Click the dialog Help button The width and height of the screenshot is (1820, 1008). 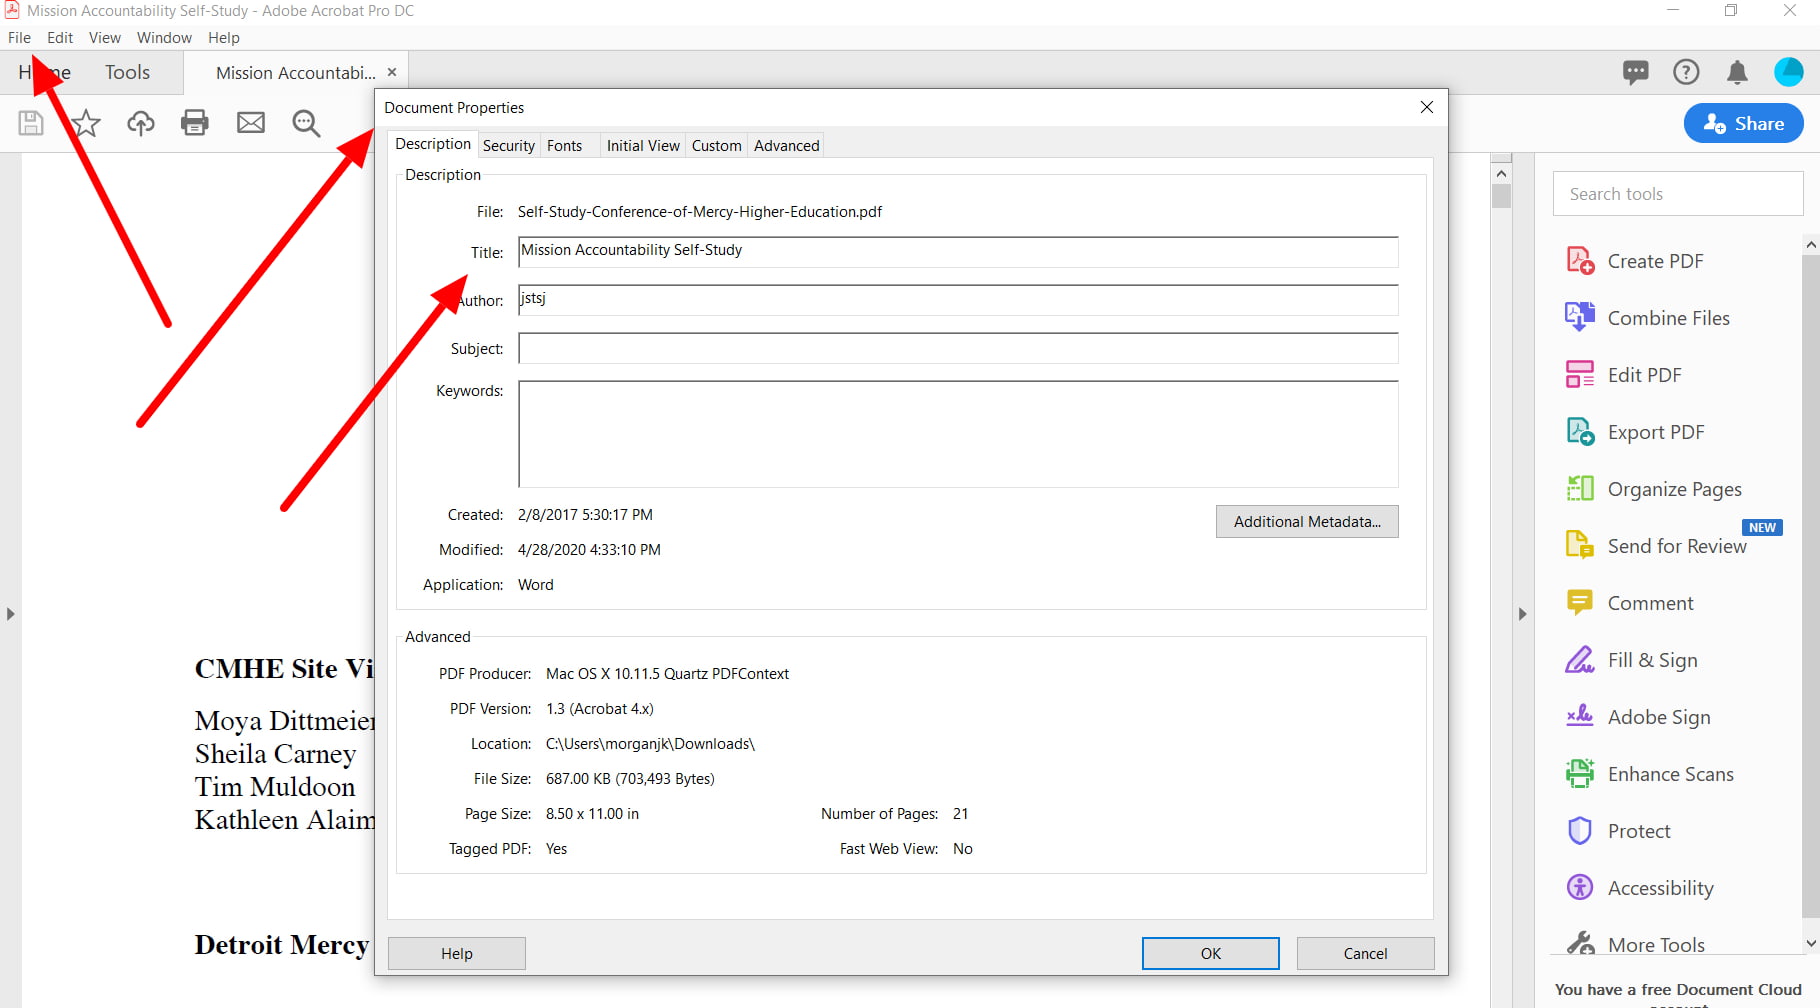pyautogui.click(x=457, y=953)
